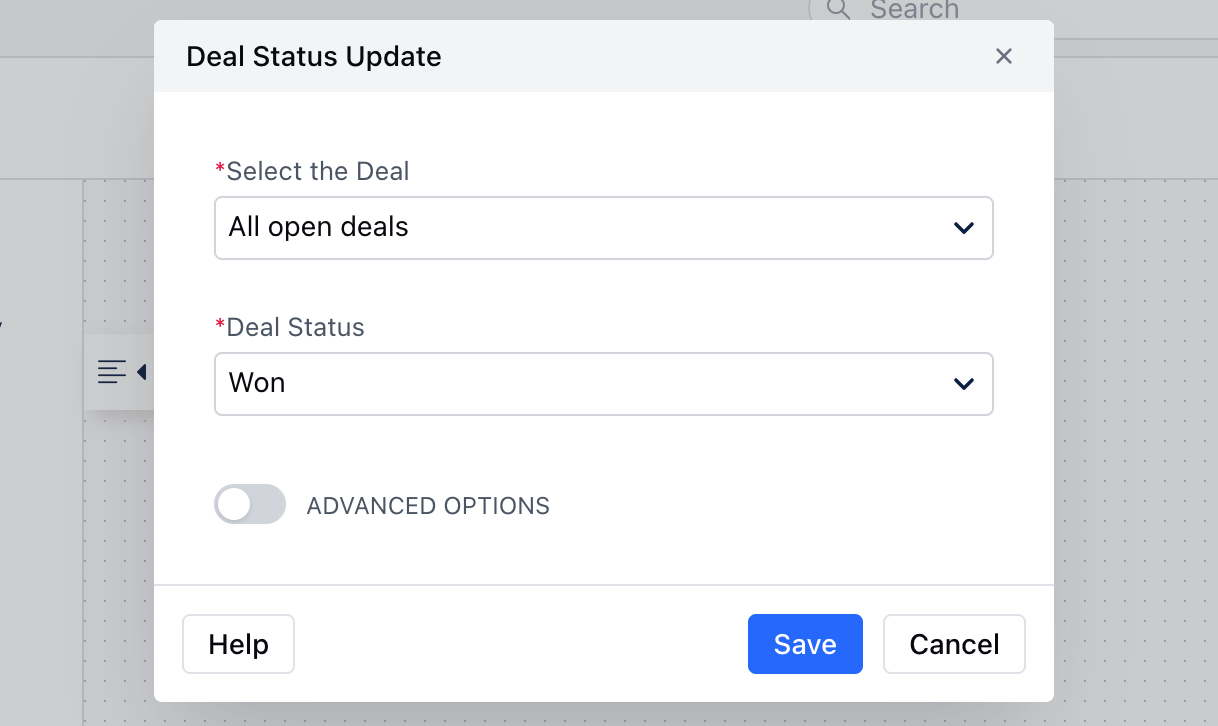This screenshot has width=1218, height=726.
Task: Click chevron beside Won value
Action: coord(964,383)
